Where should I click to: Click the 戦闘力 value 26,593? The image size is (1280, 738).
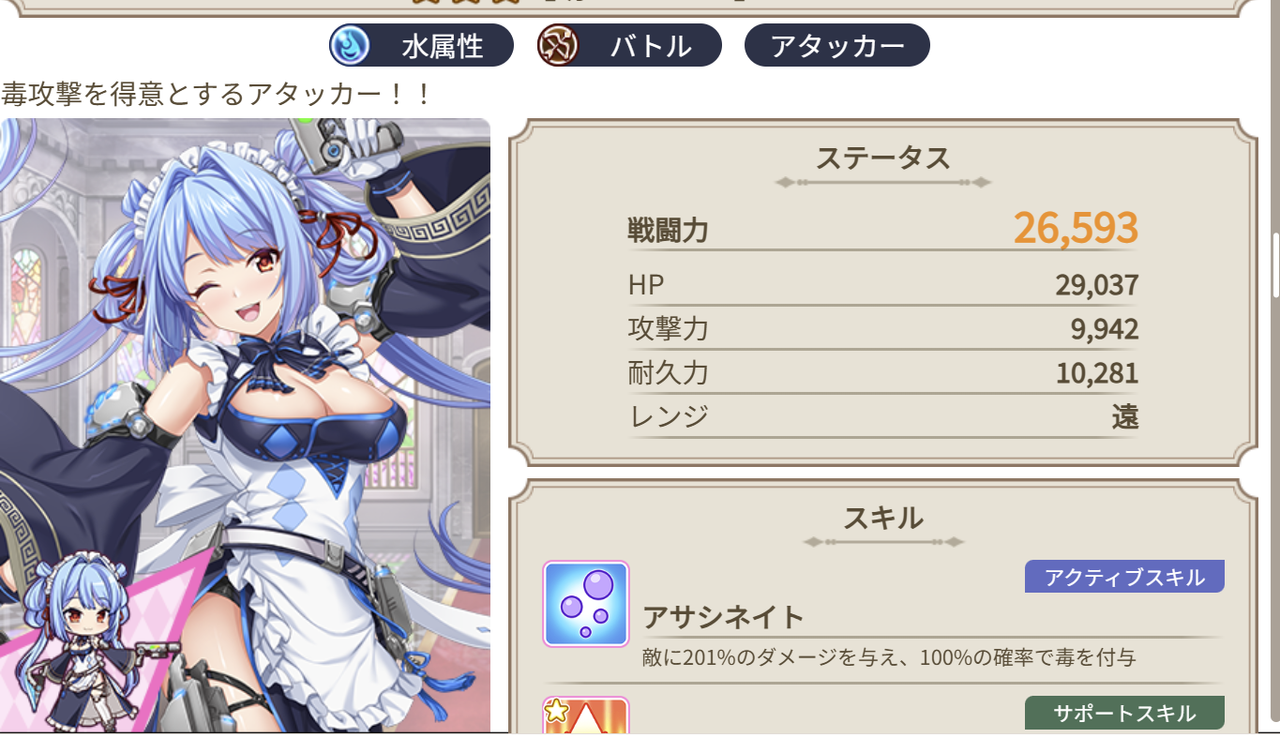coord(1076,228)
